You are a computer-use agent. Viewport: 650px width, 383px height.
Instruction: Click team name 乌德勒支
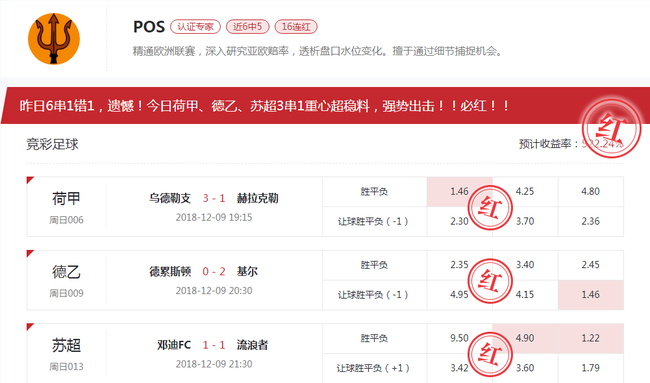click(x=170, y=198)
